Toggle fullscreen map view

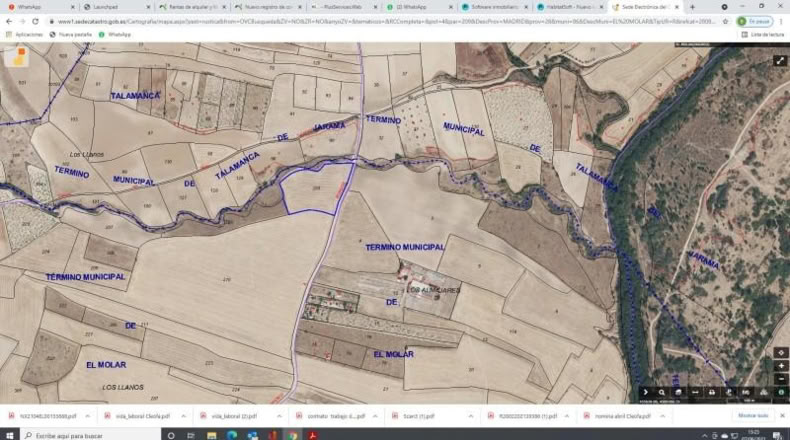point(780,61)
